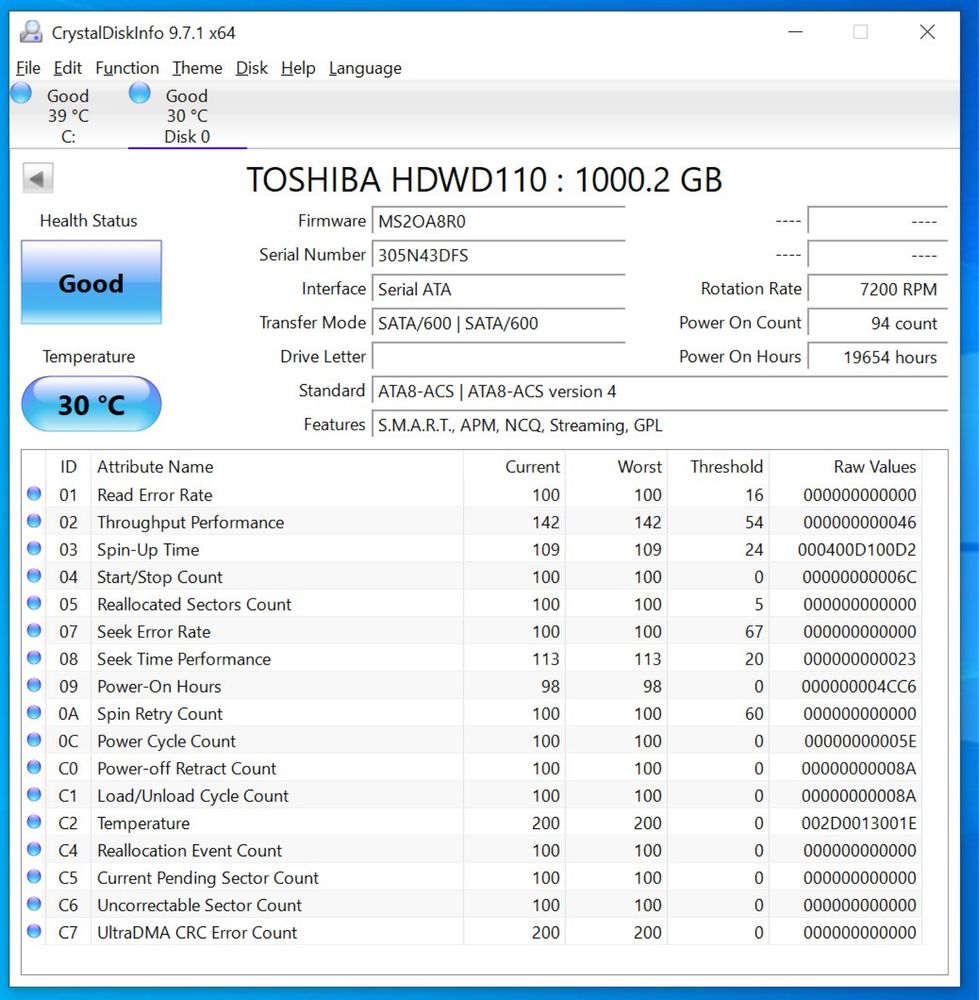Click the 30 °C temperature button
979x1000 pixels.
91,404
